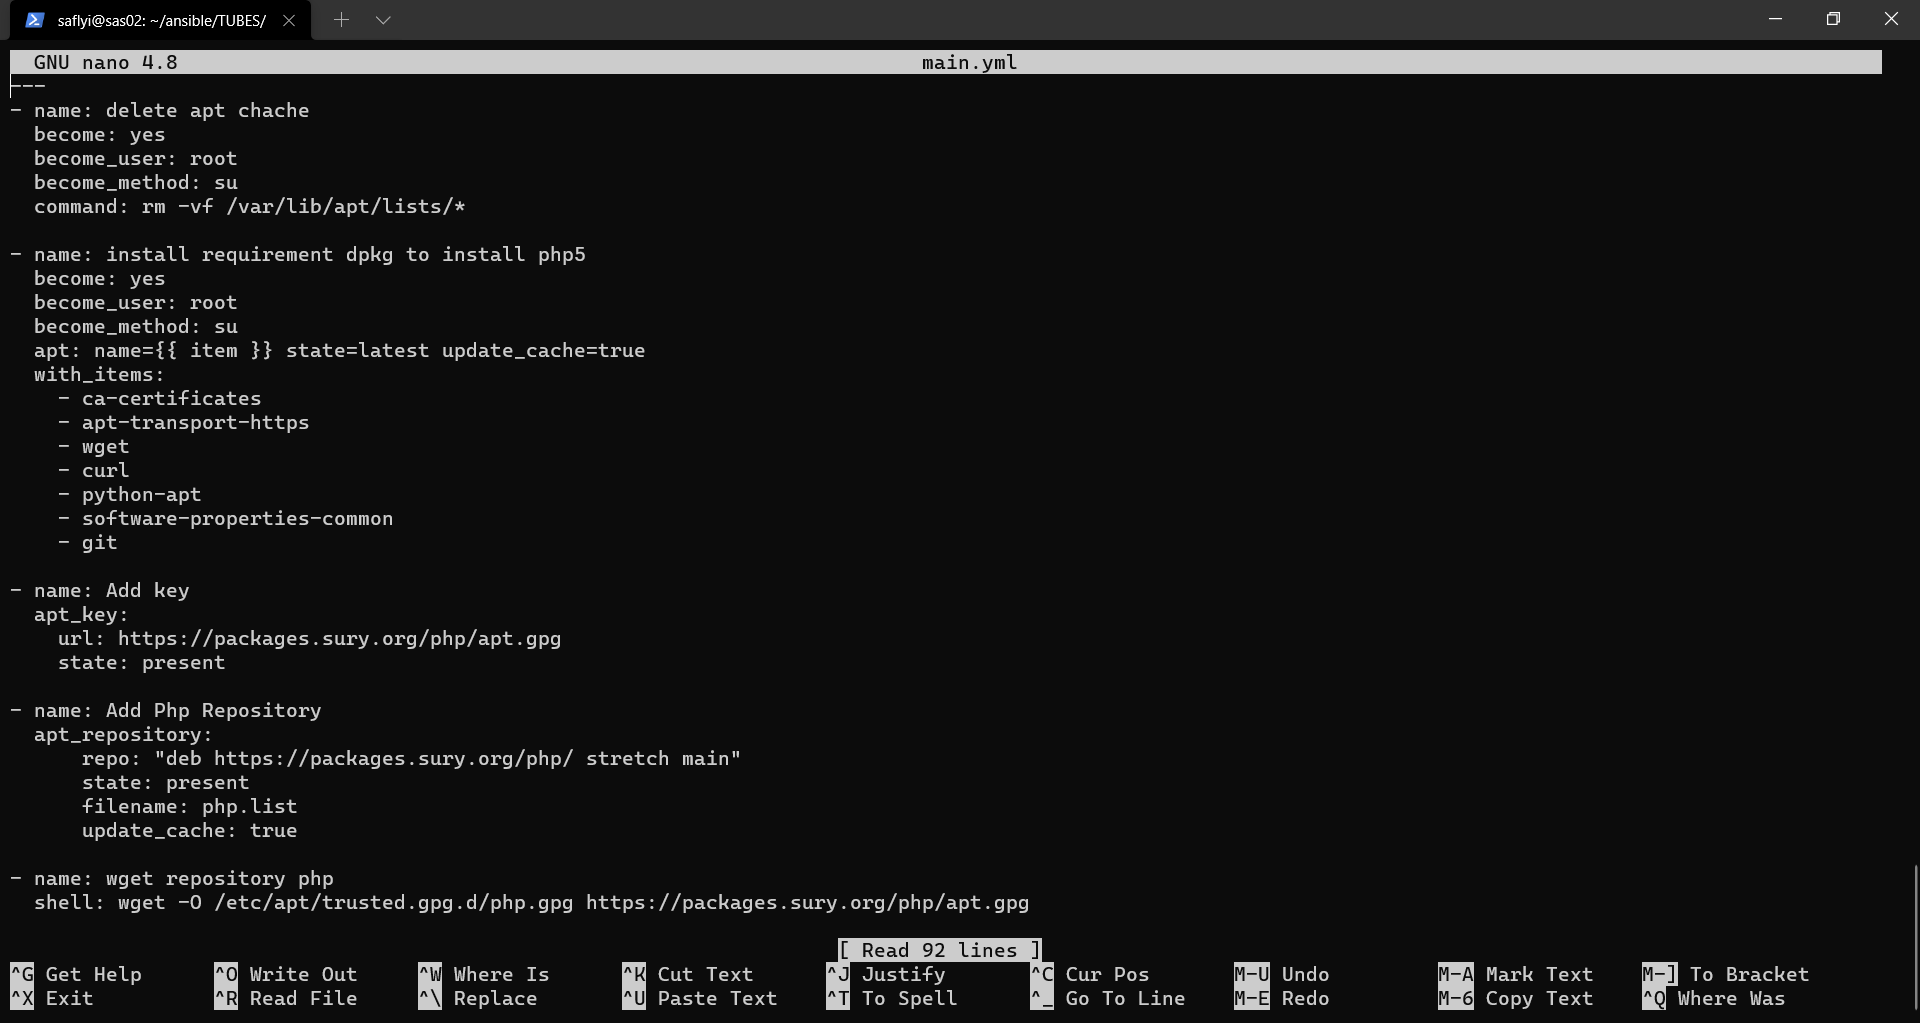Click the '- software-properties-common' list item

[x=226, y=518]
